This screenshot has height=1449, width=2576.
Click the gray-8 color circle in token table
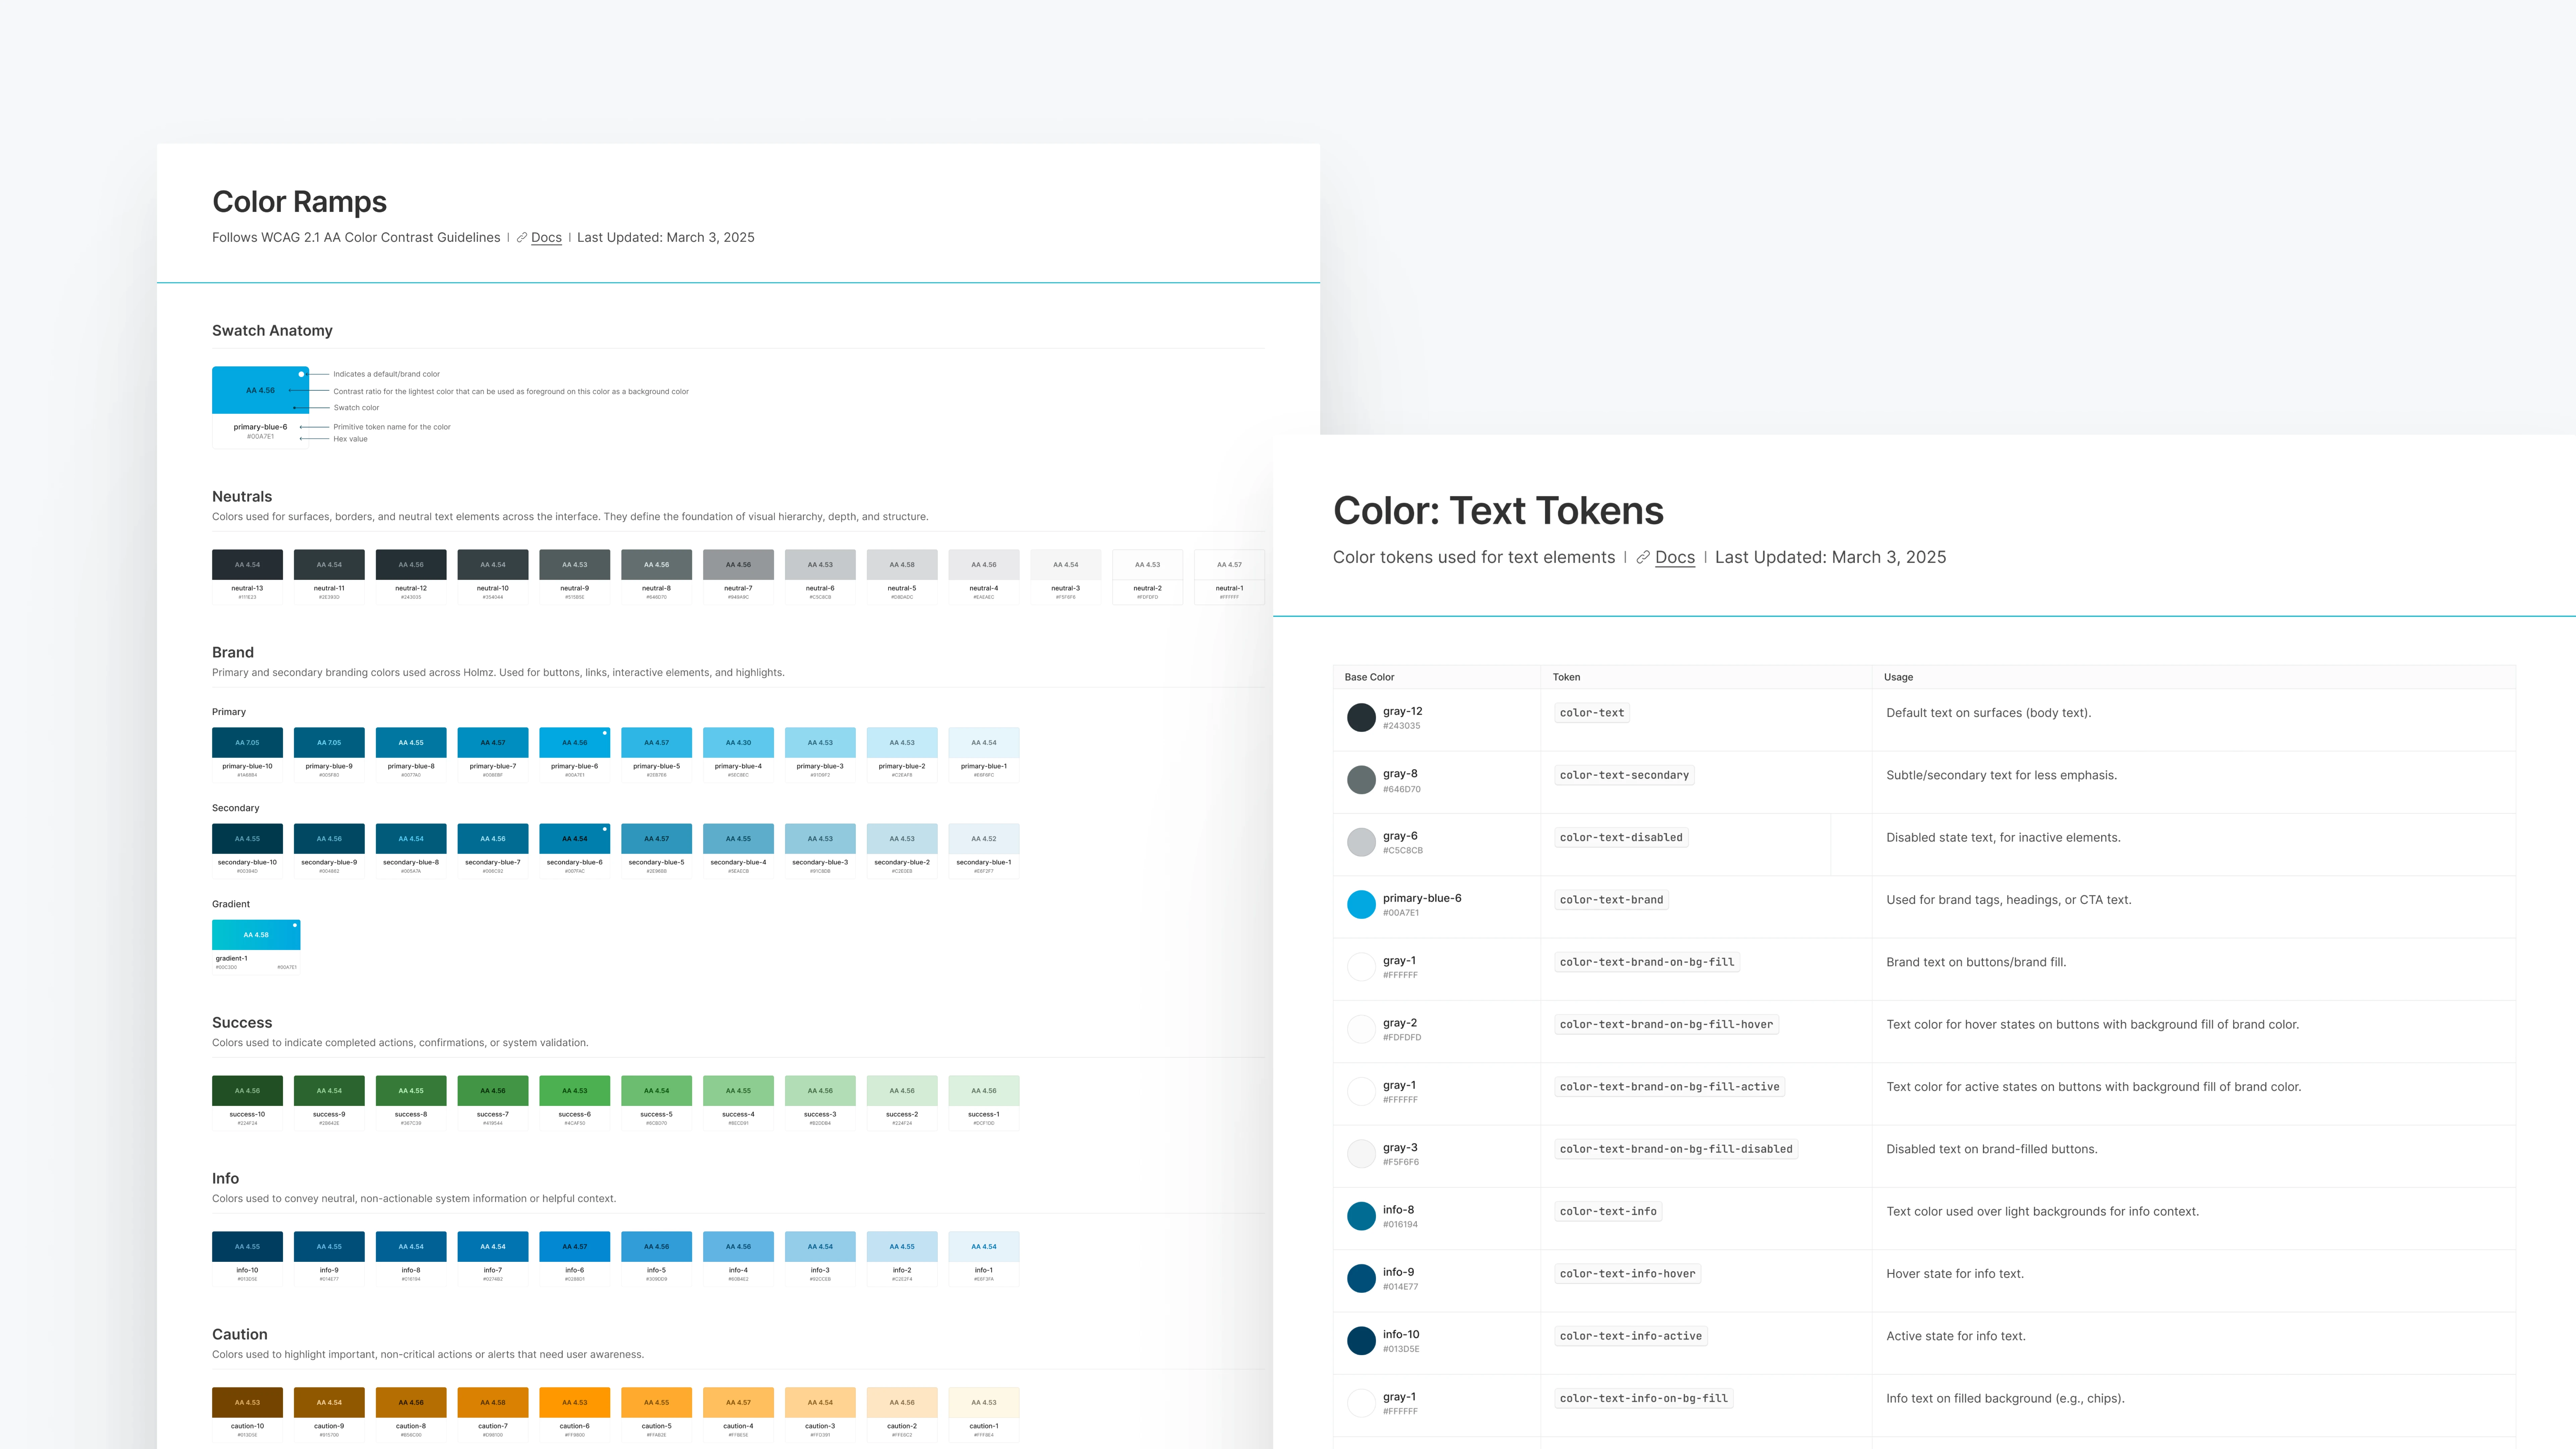click(x=1361, y=780)
